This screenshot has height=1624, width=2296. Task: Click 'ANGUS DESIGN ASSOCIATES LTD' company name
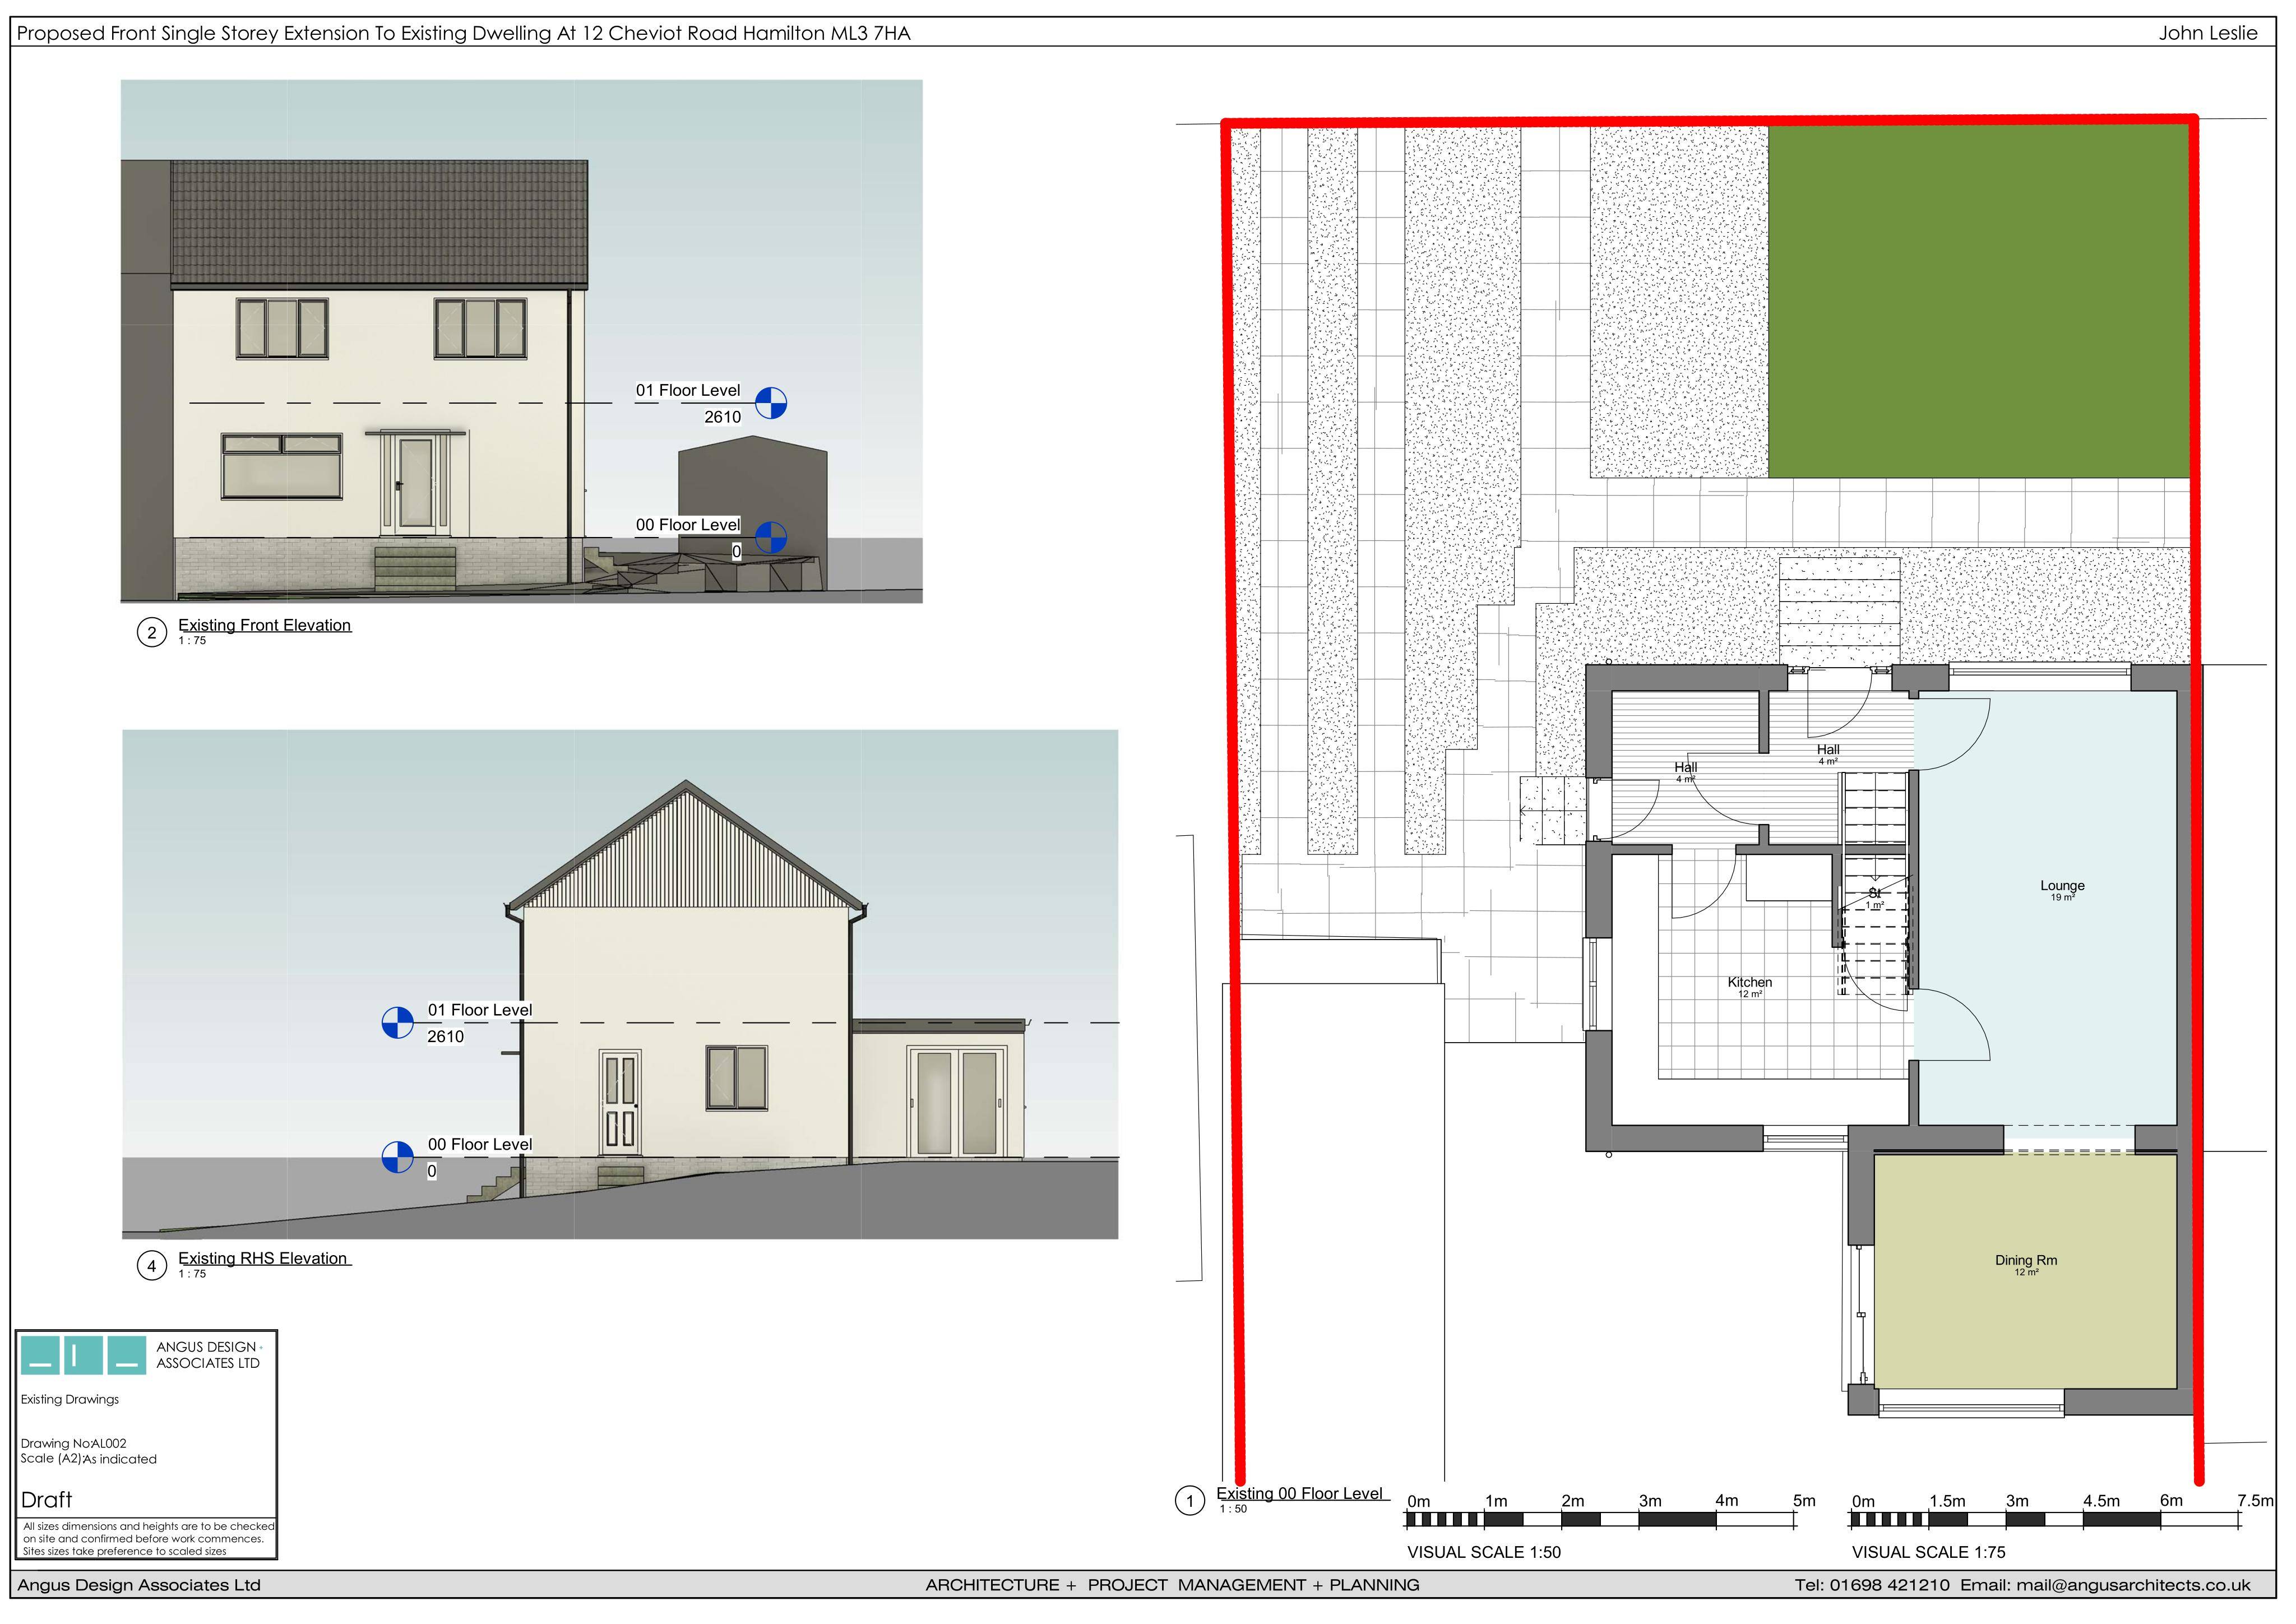(208, 1355)
